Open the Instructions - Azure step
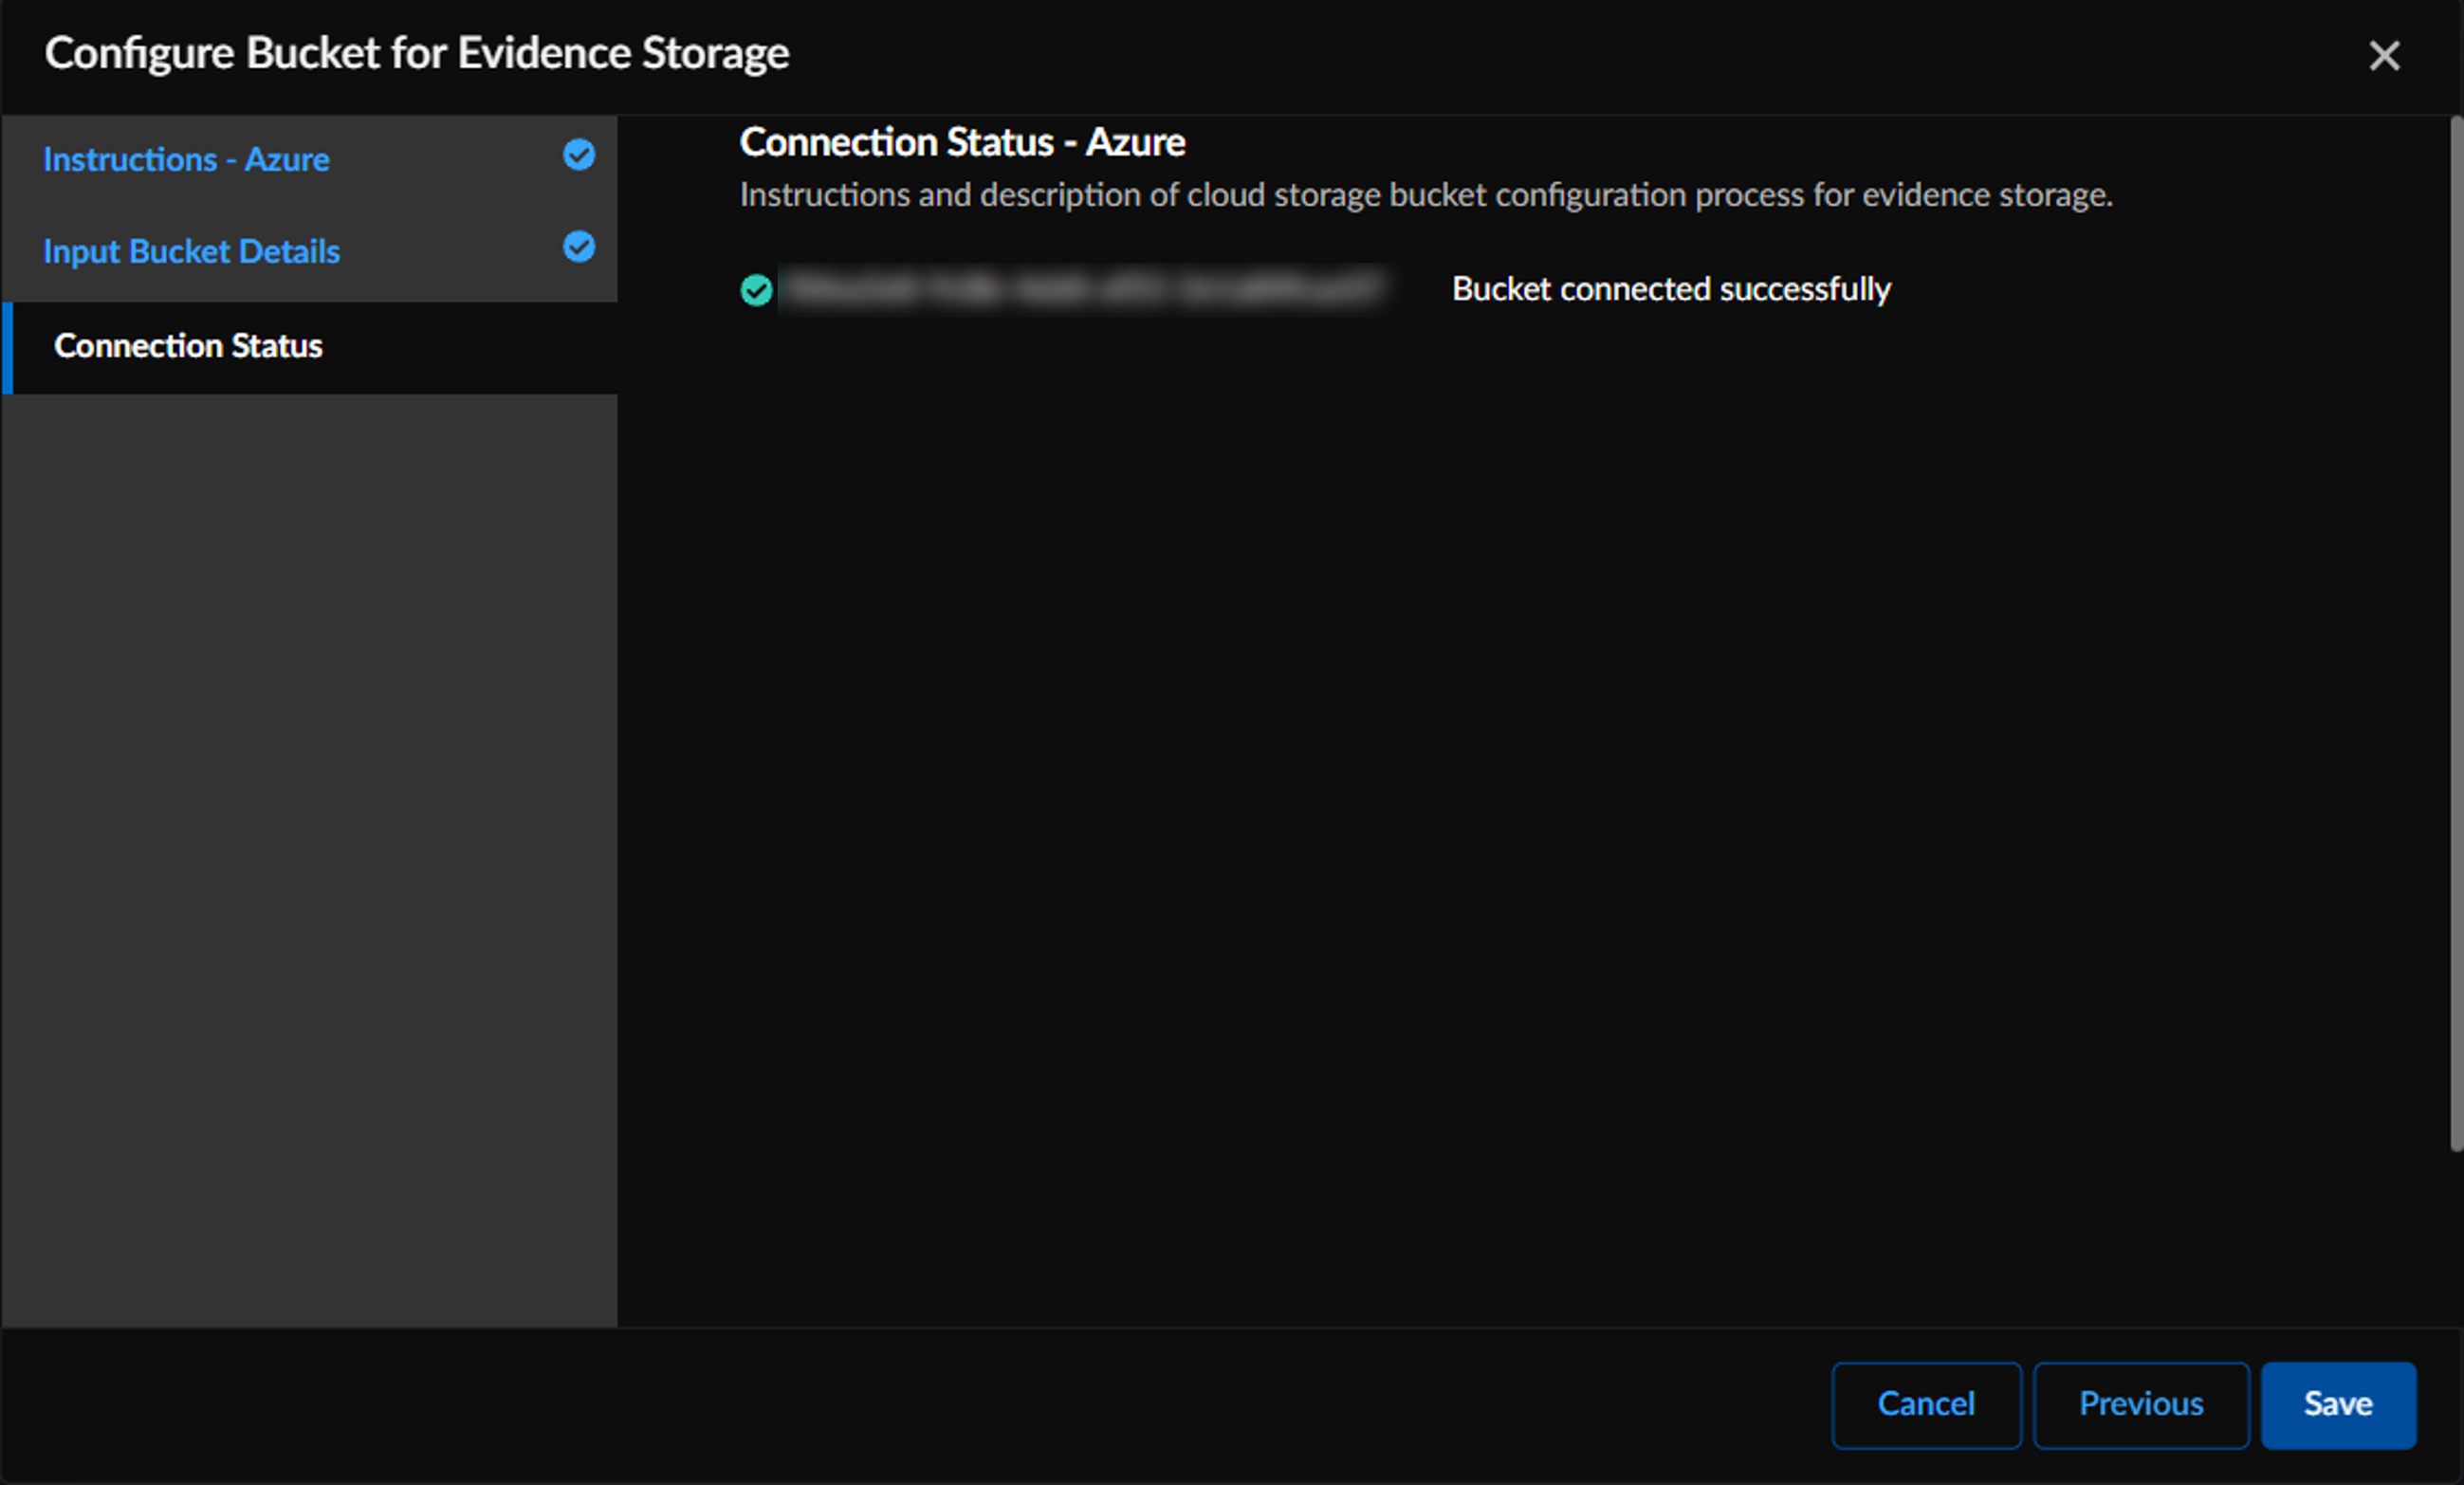 click(186, 160)
